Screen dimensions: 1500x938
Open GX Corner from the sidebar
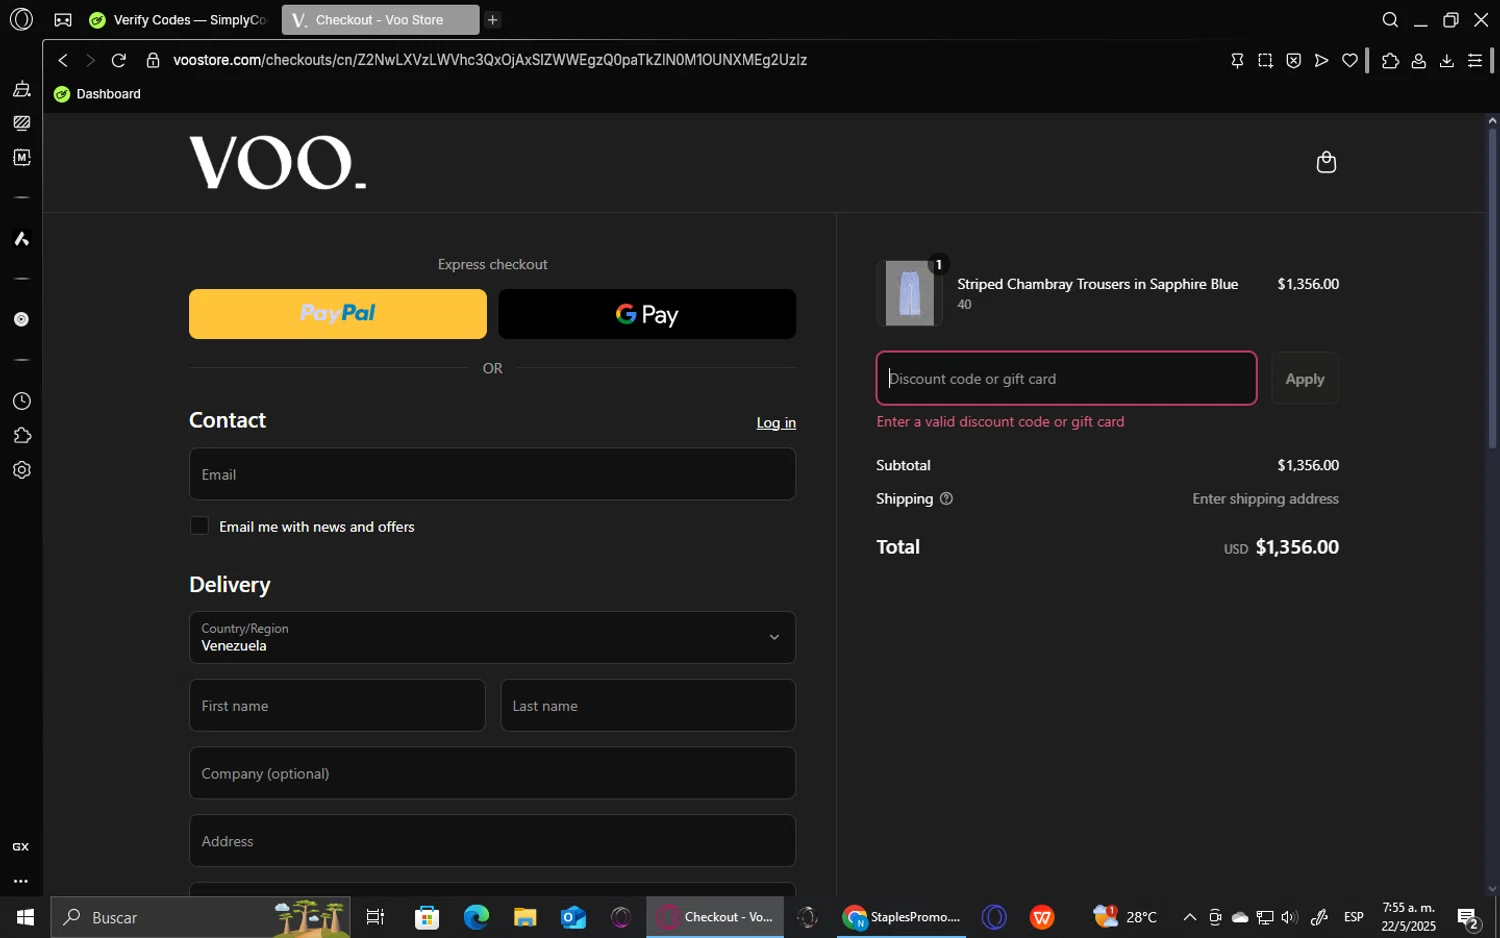[21, 847]
